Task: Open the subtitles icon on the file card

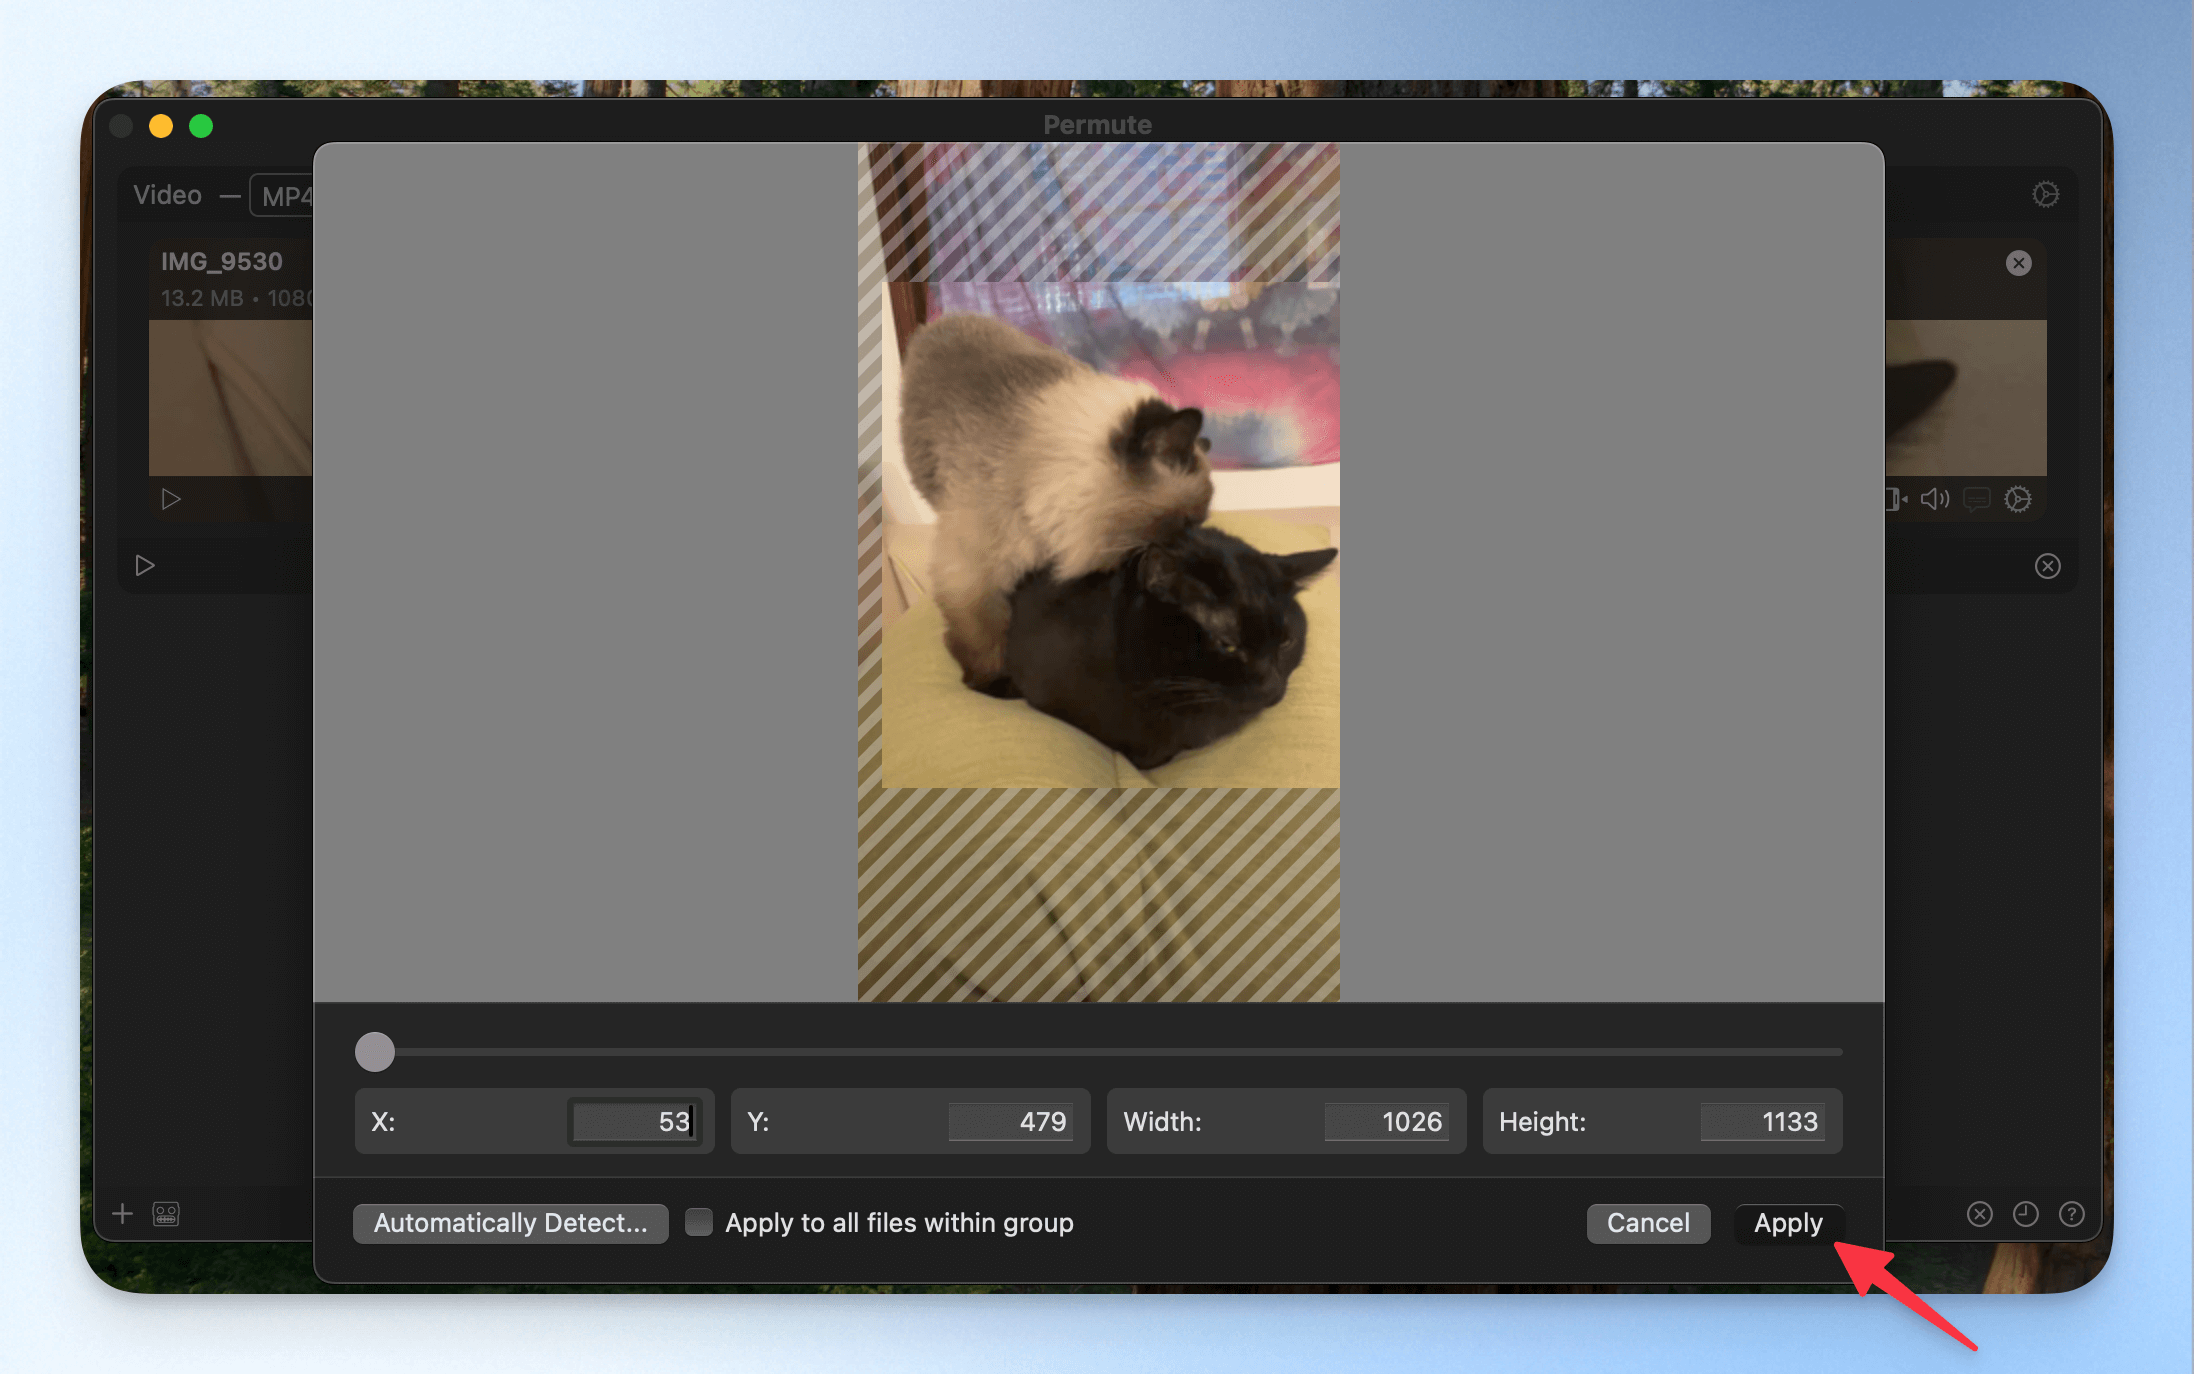Action: [1976, 499]
